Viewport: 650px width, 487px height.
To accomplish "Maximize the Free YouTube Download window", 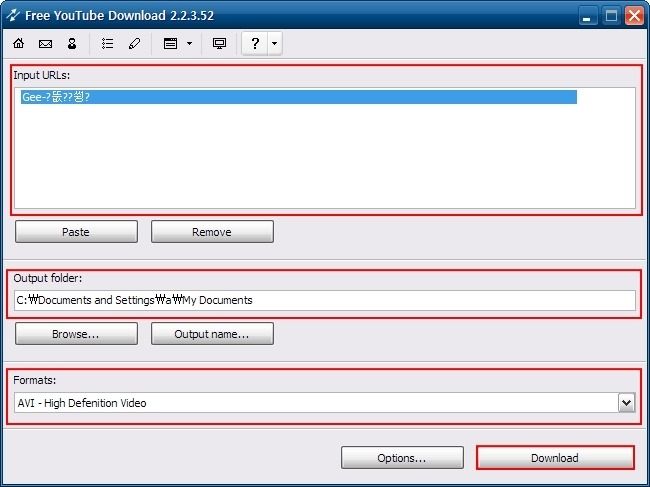I will point(611,16).
